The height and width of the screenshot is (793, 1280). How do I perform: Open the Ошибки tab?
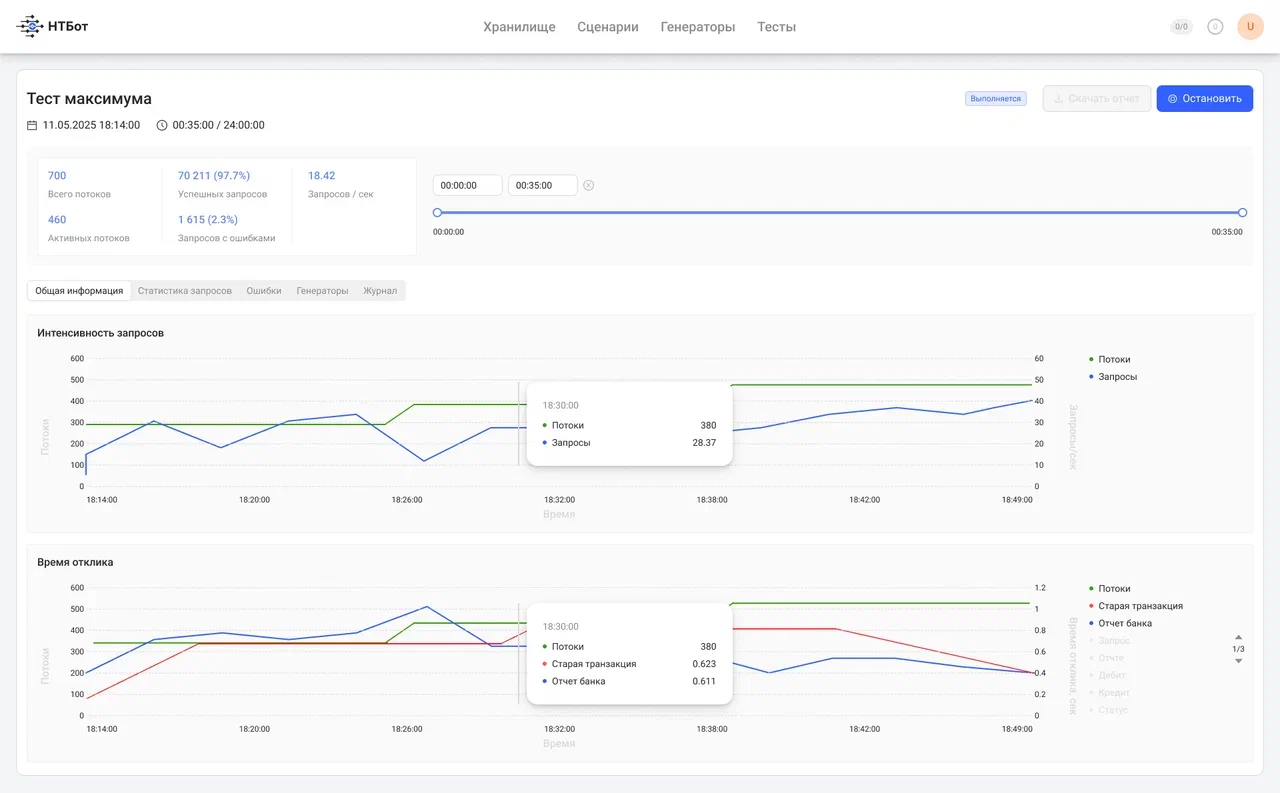(264, 291)
